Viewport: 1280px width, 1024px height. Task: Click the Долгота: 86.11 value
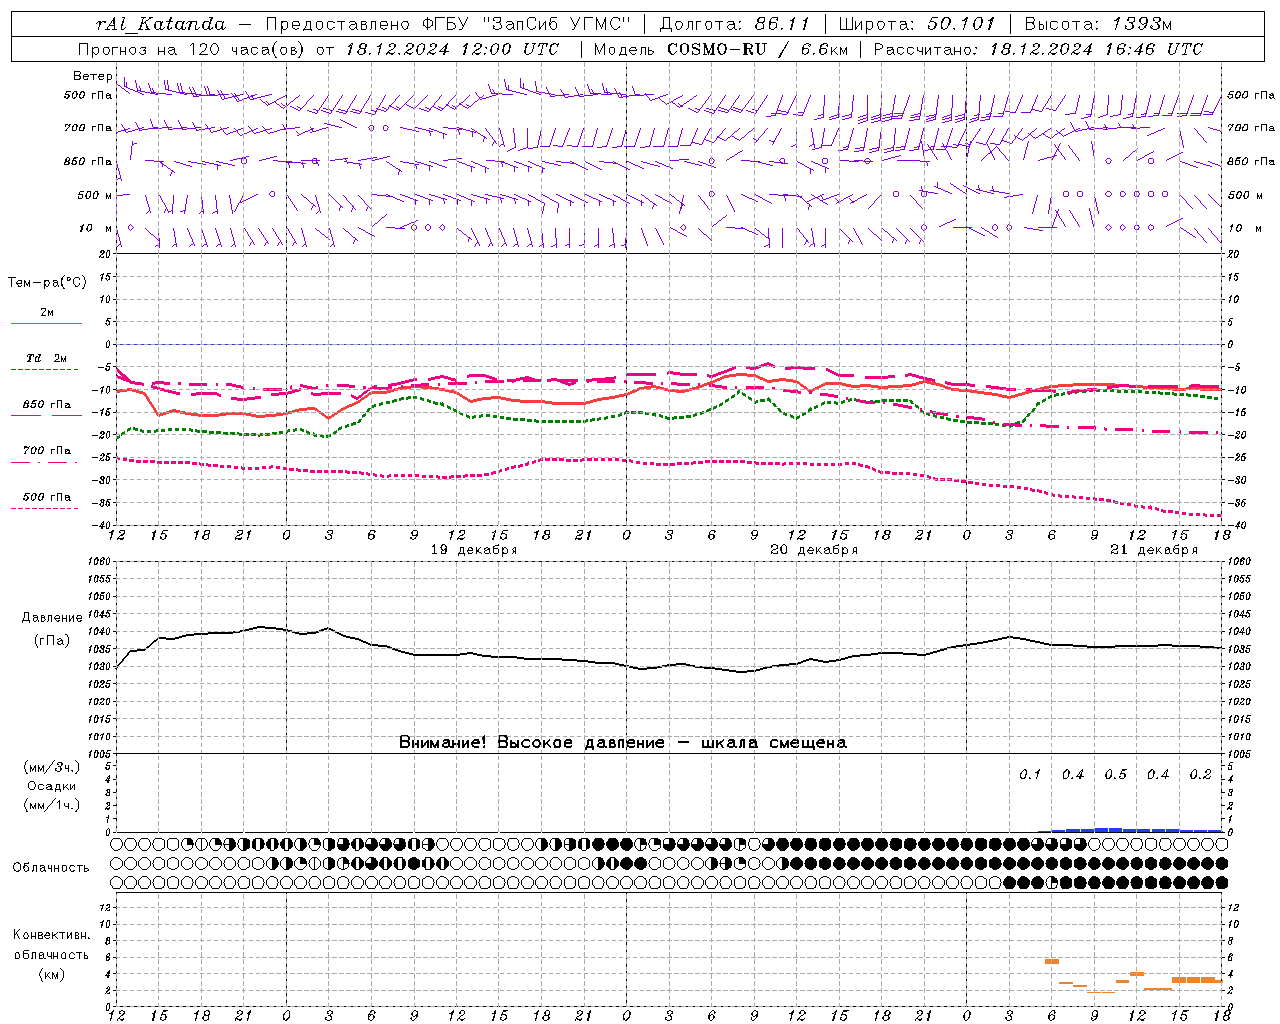(x=733, y=24)
